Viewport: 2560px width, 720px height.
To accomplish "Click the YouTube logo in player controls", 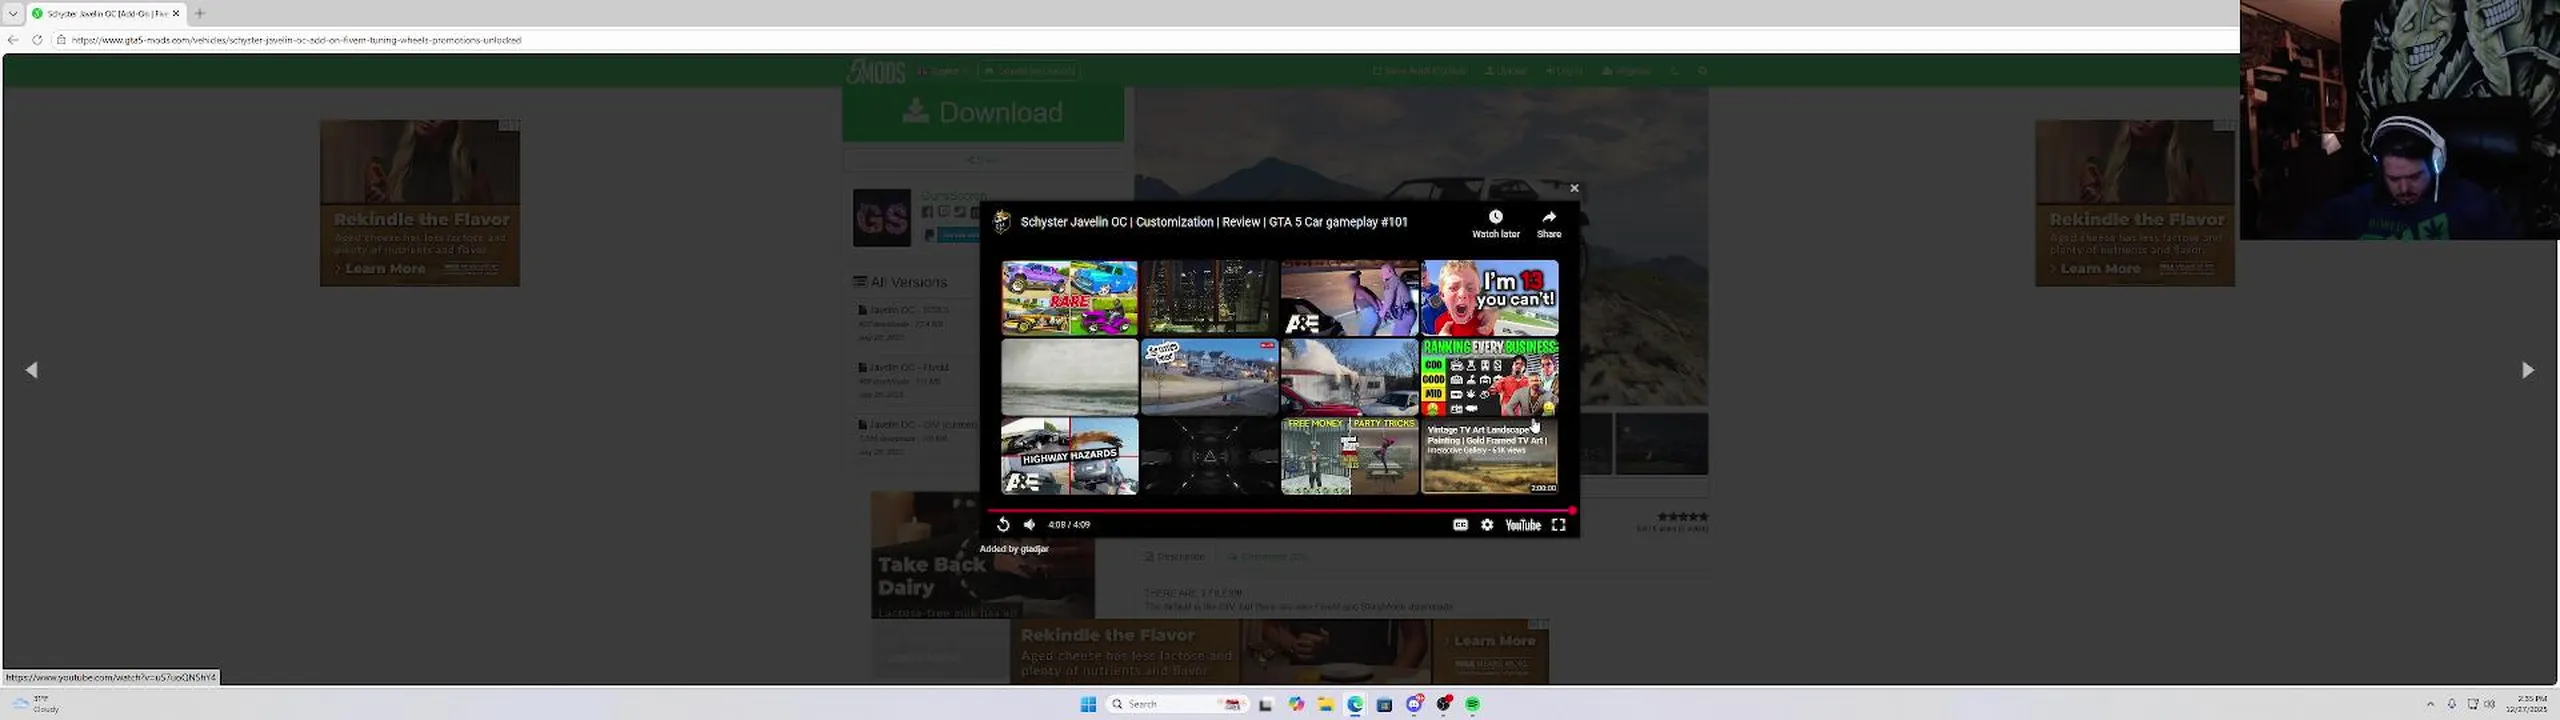I will 1523,524.
